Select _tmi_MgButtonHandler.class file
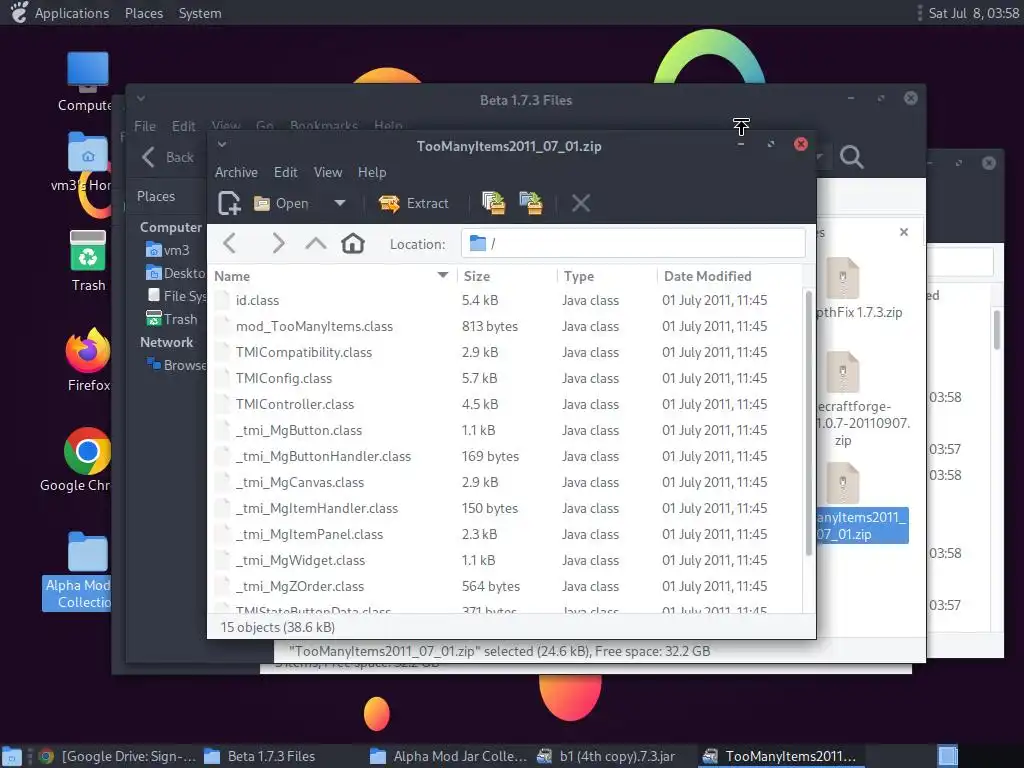This screenshot has height=768, width=1024. (505, 456)
